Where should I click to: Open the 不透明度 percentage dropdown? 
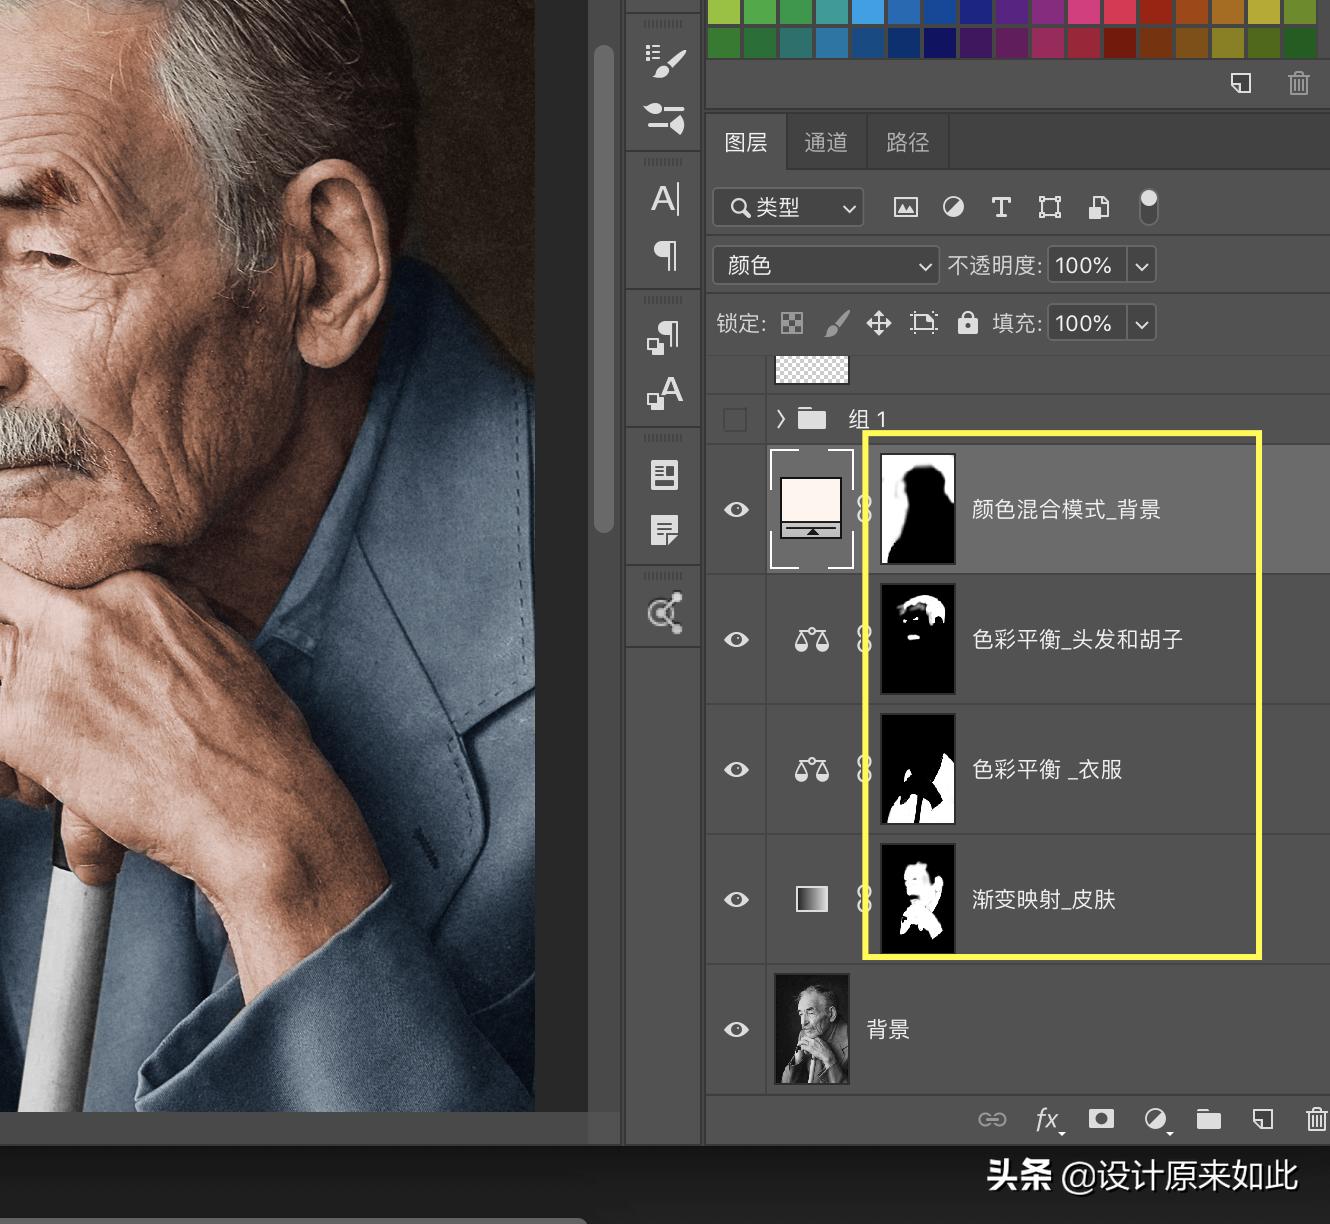tap(1141, 265)
